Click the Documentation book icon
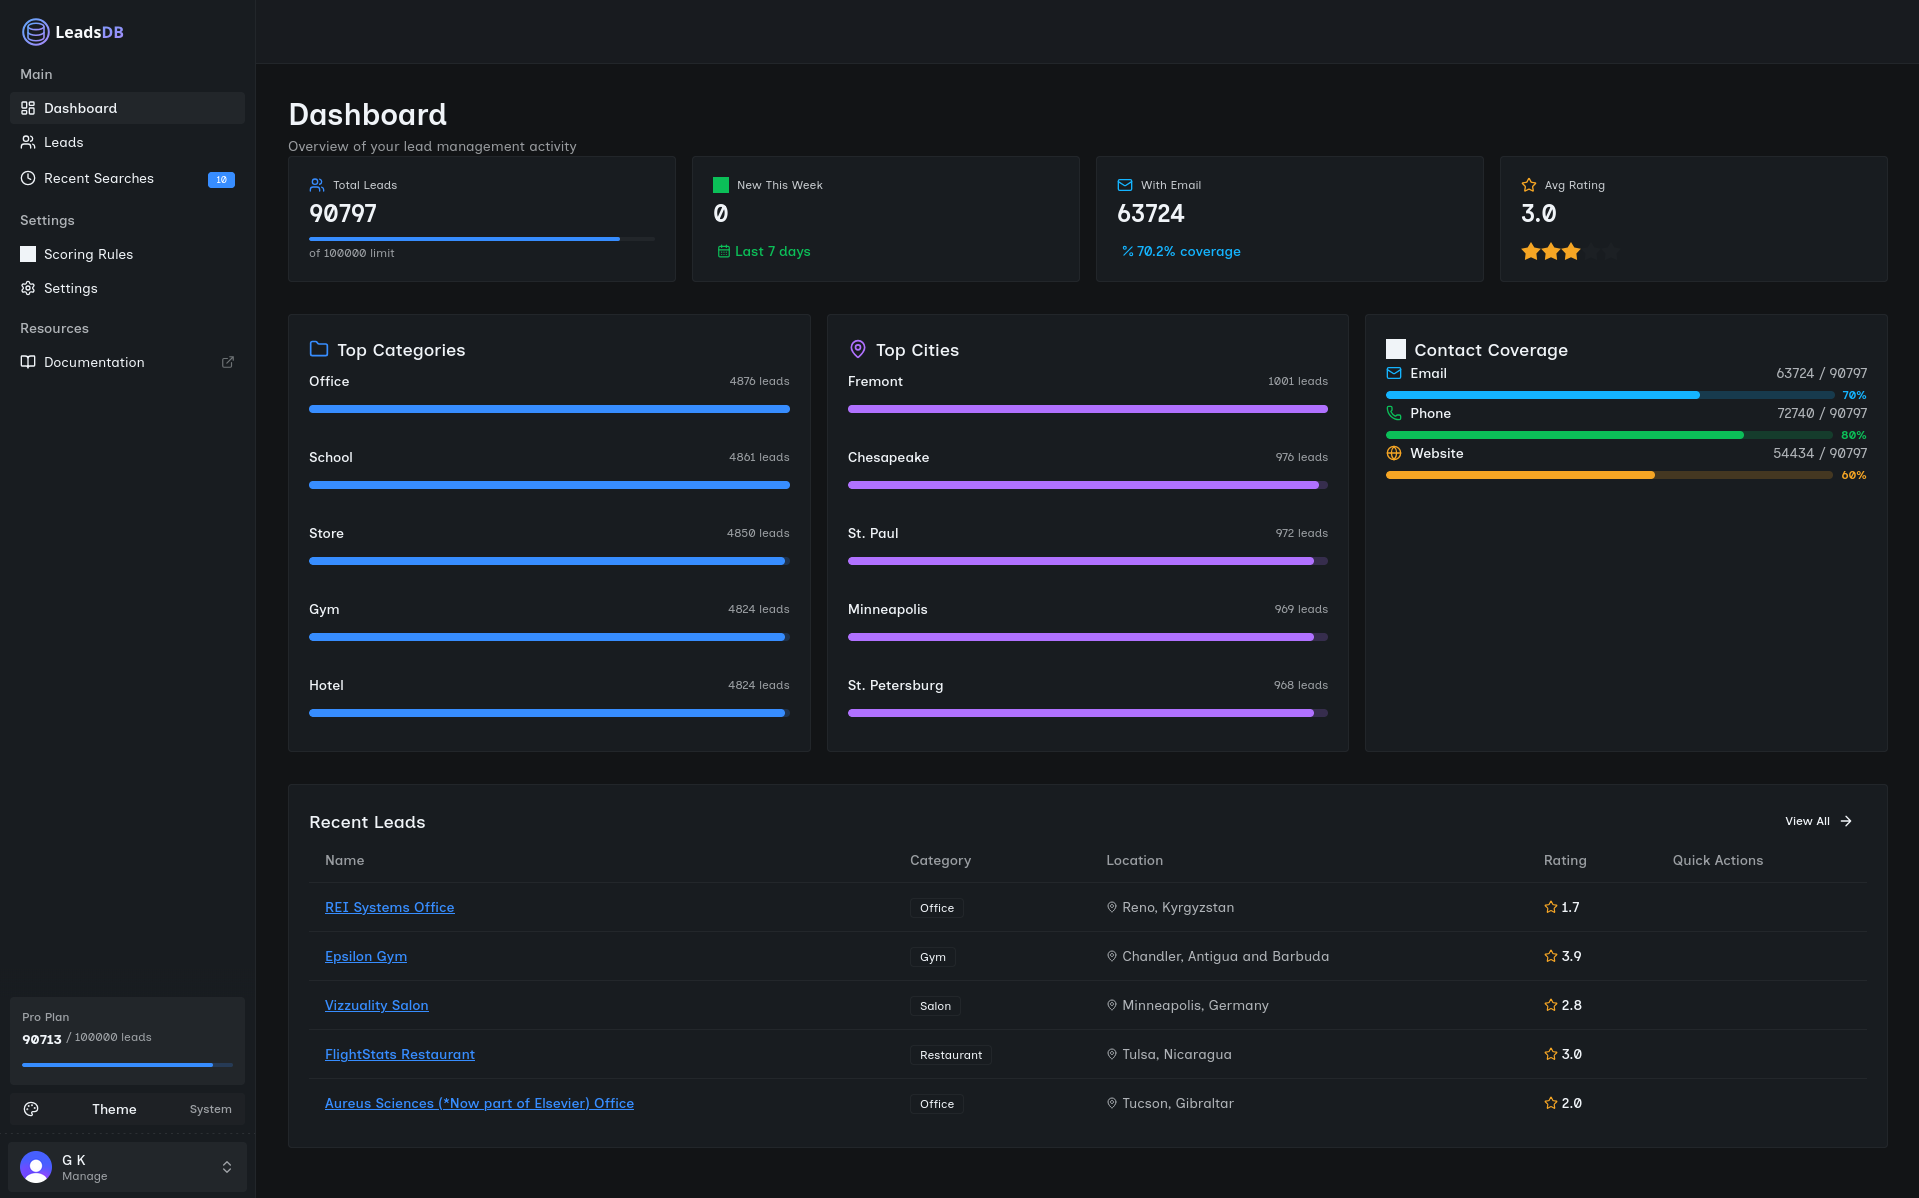 point(28,362)
